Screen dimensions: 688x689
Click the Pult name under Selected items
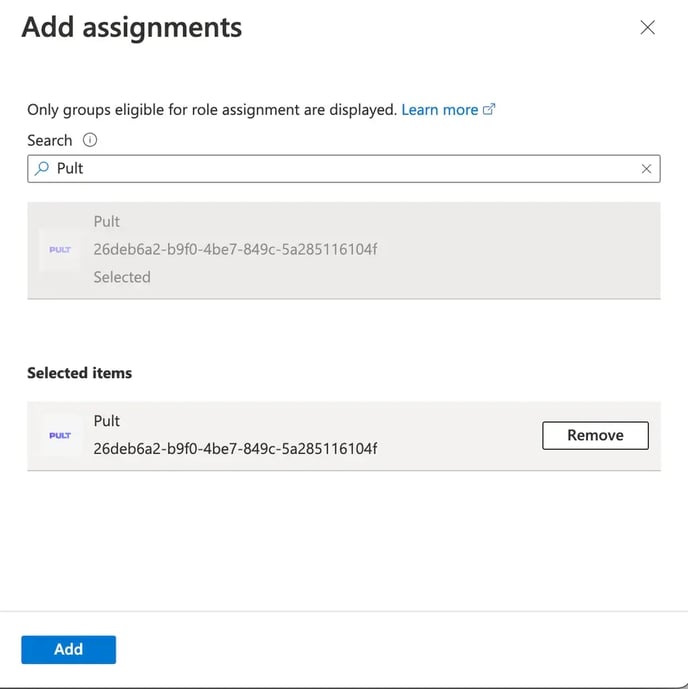pyautogui.click(x=107, y=421)
